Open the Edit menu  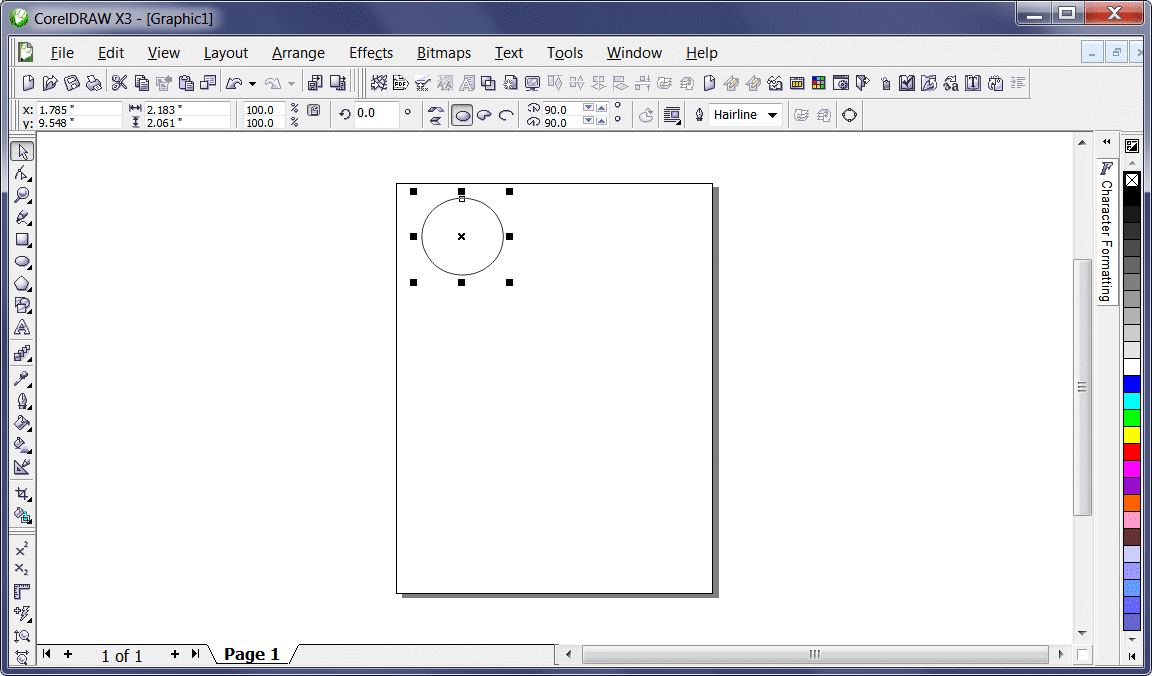(x=111, y=53)
